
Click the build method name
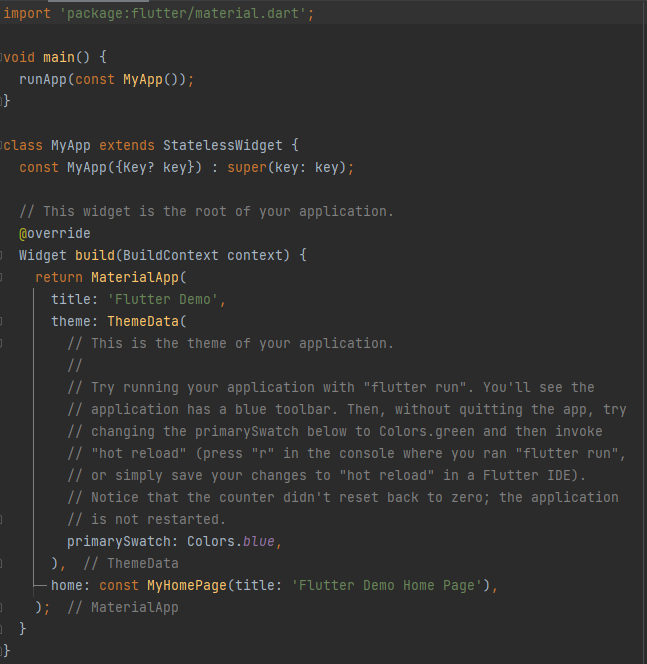[x=95, y=255]
